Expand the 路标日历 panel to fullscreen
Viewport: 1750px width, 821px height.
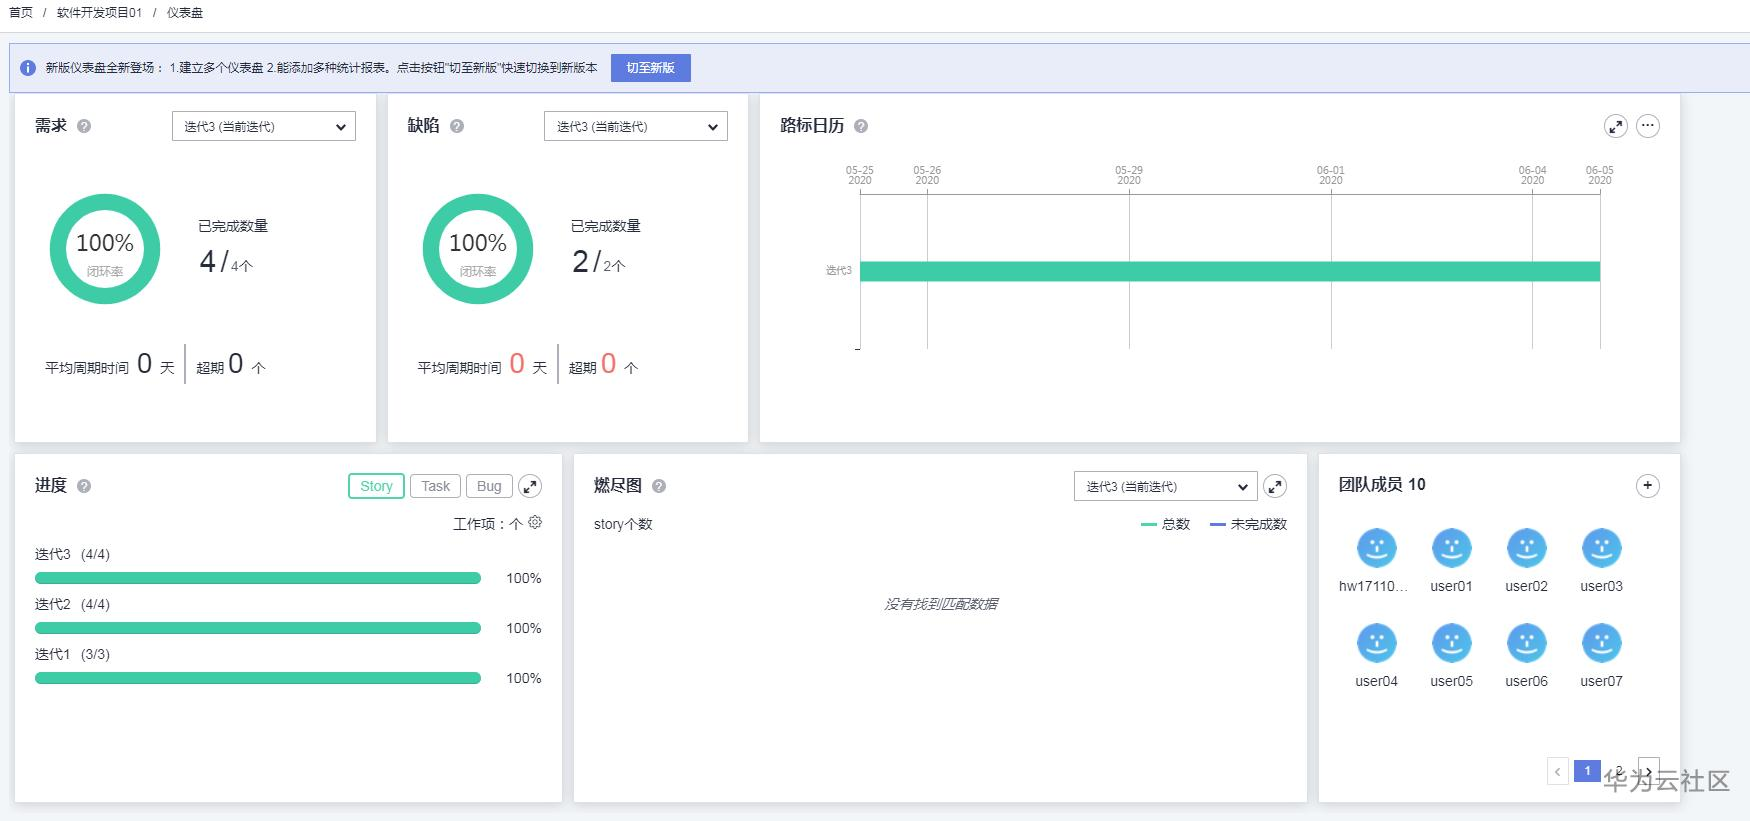(x=1615, y=126)
